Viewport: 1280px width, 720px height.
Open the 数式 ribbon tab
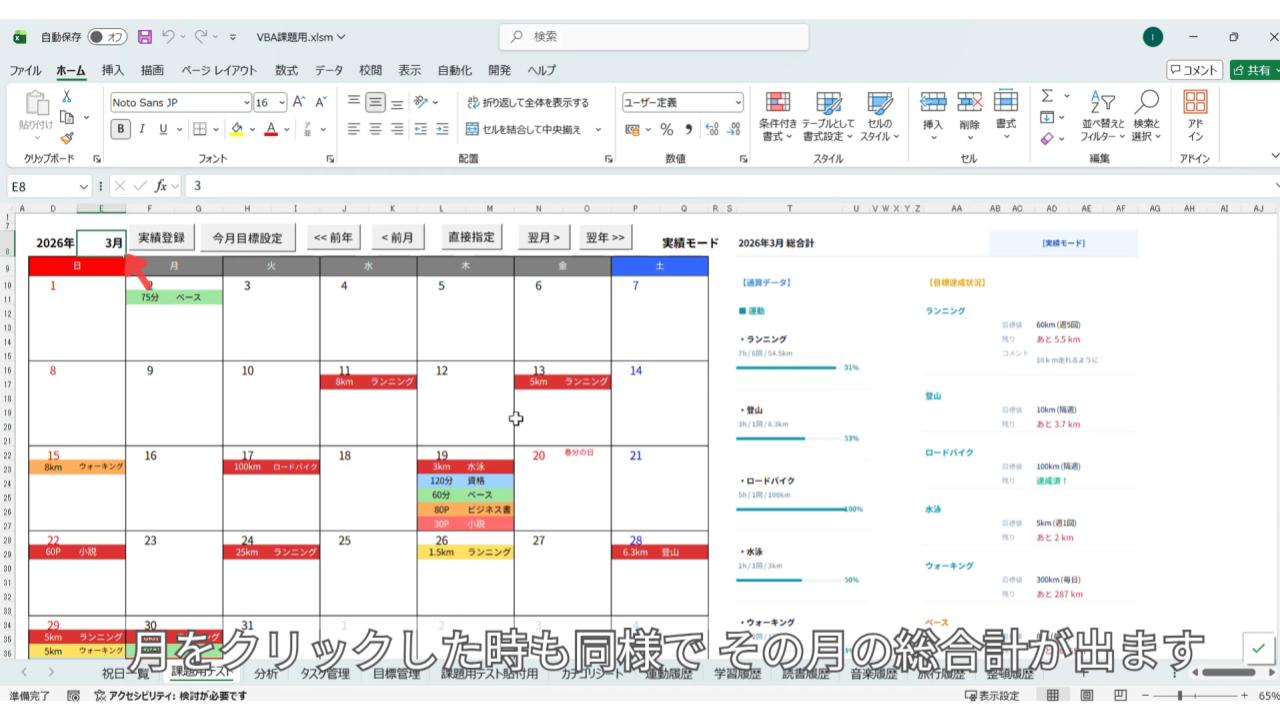286,70
